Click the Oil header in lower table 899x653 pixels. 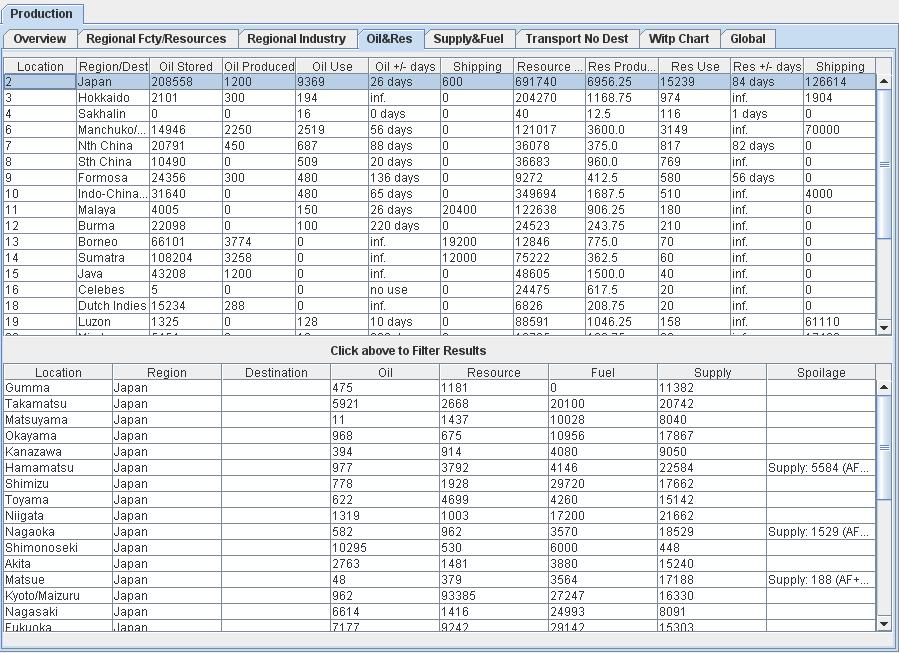(385, 373)
